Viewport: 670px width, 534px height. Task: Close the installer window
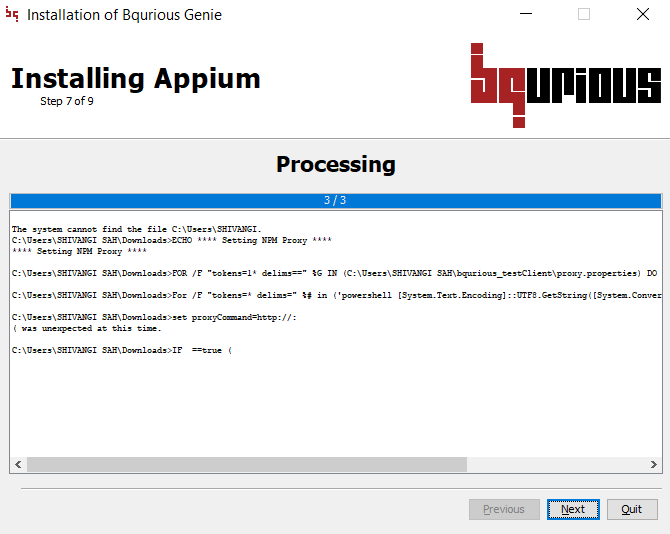click(x=643, y=15)
